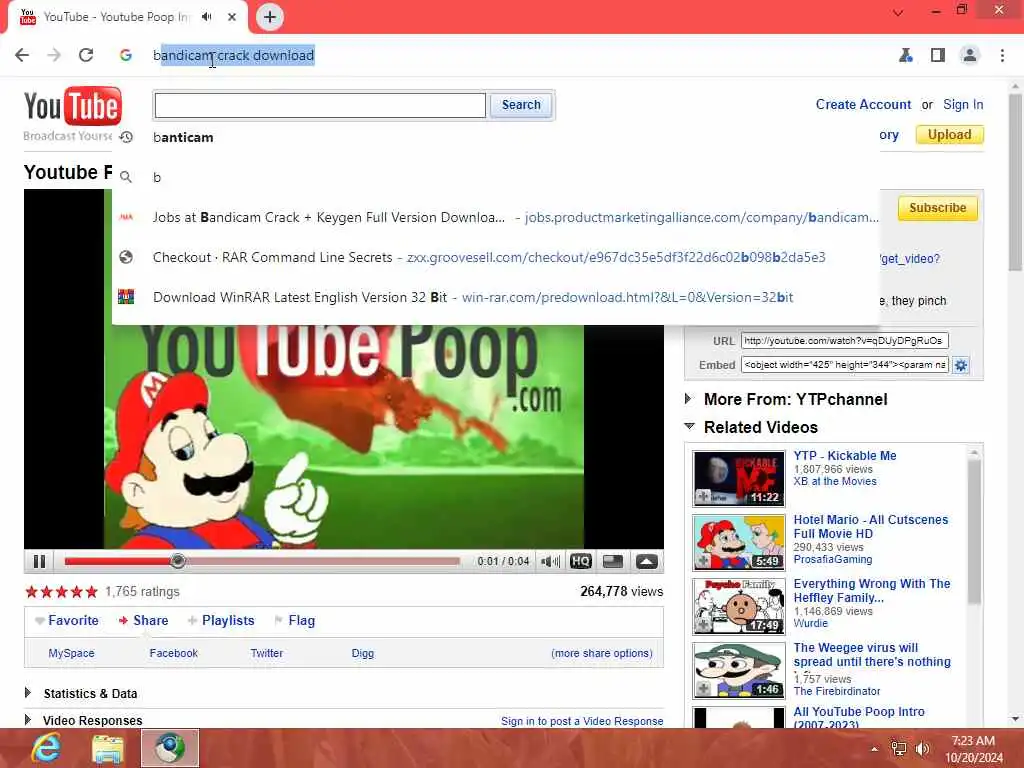Pause the video with the pause button
The image size is (1024, 768).
coord(39,561)
